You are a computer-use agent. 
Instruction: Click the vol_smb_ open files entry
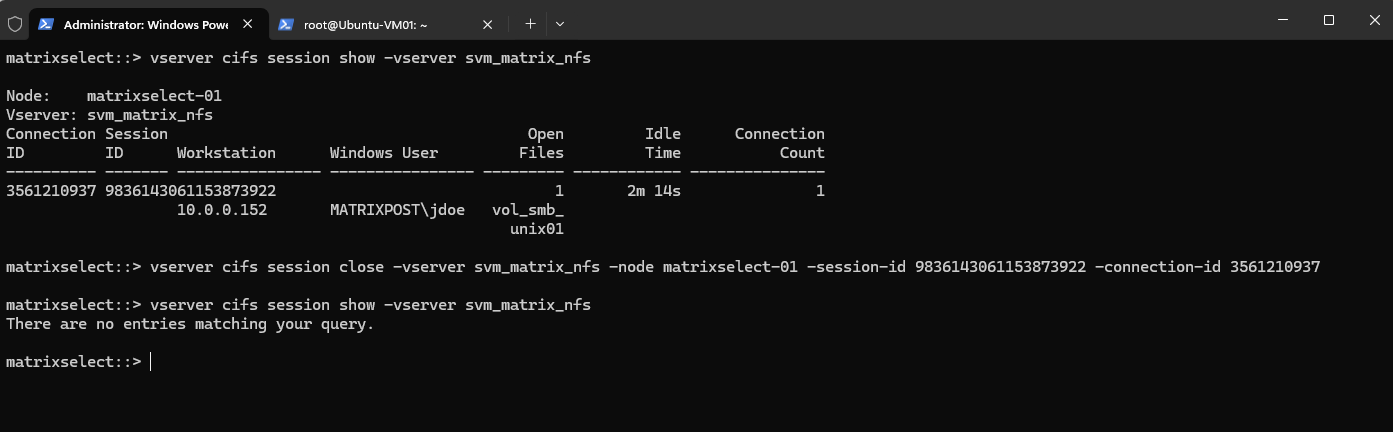click(x=528, y=209)
